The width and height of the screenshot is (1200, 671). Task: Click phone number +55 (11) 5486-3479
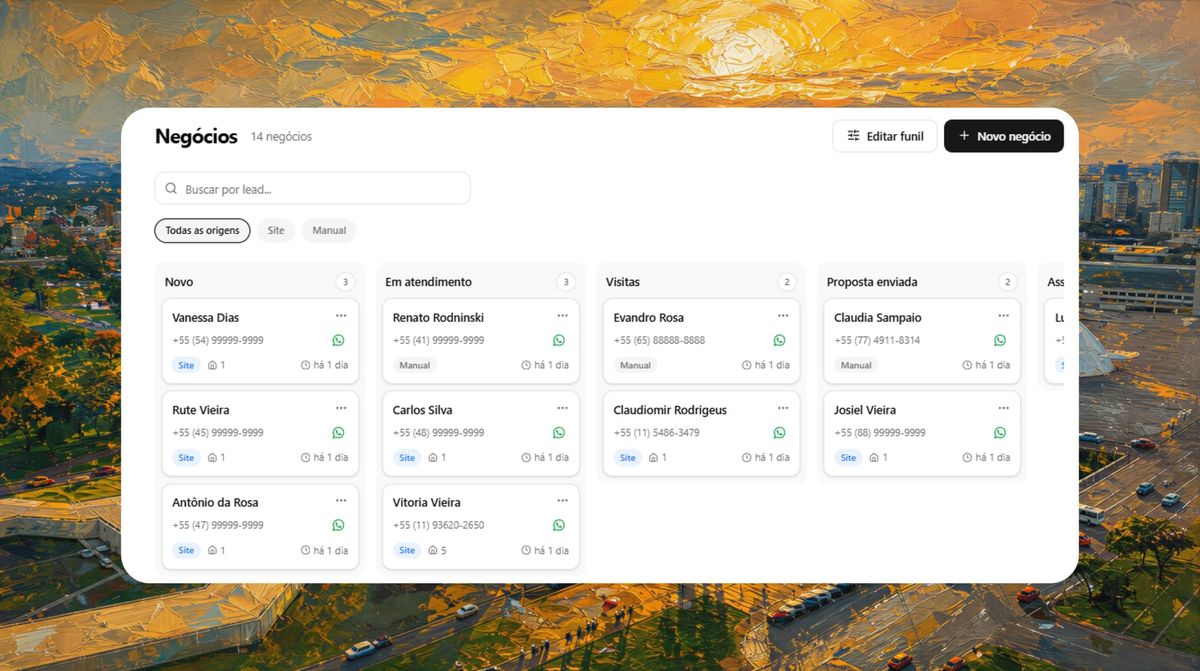coord(657,433)
